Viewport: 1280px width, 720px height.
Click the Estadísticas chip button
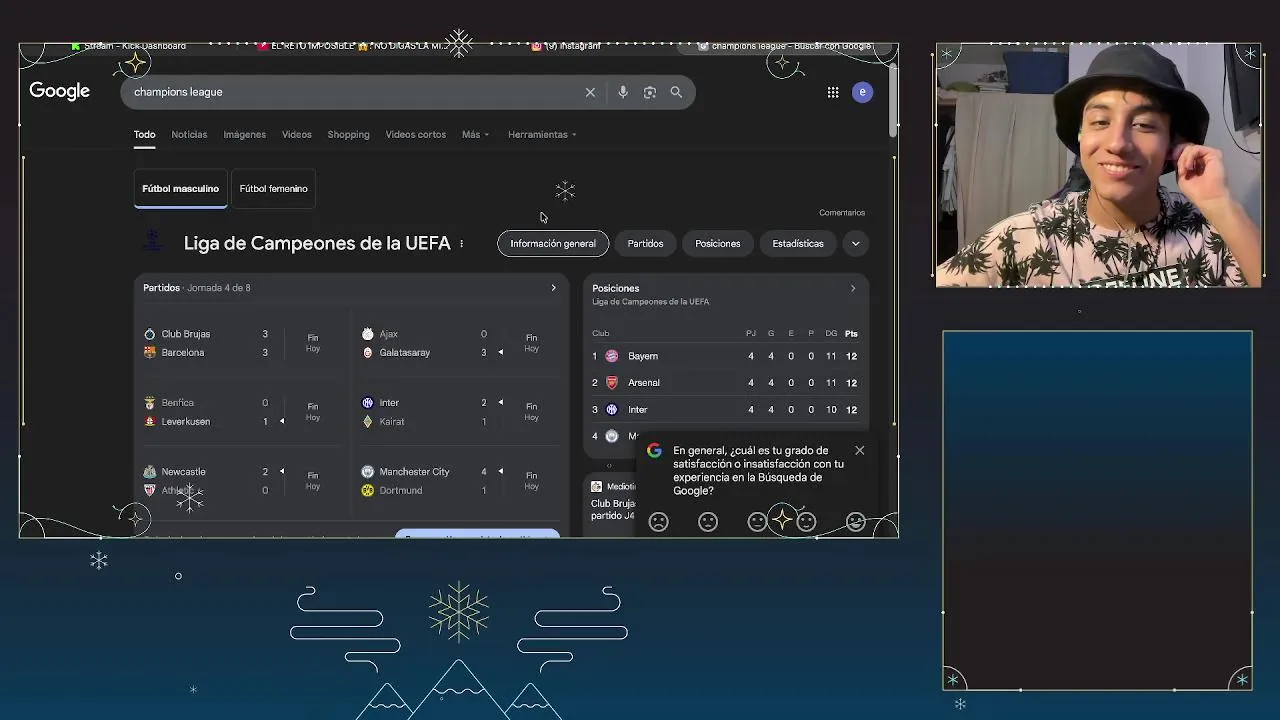click(798, 243)
